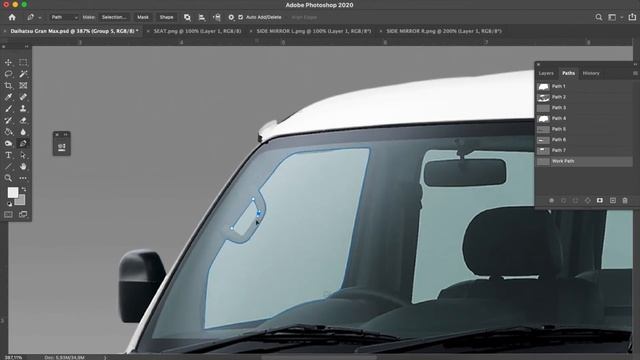The width and height of the screenshot is (640, 360).
Task: Select the Lasso tool
Action: [x=8, y=74]
